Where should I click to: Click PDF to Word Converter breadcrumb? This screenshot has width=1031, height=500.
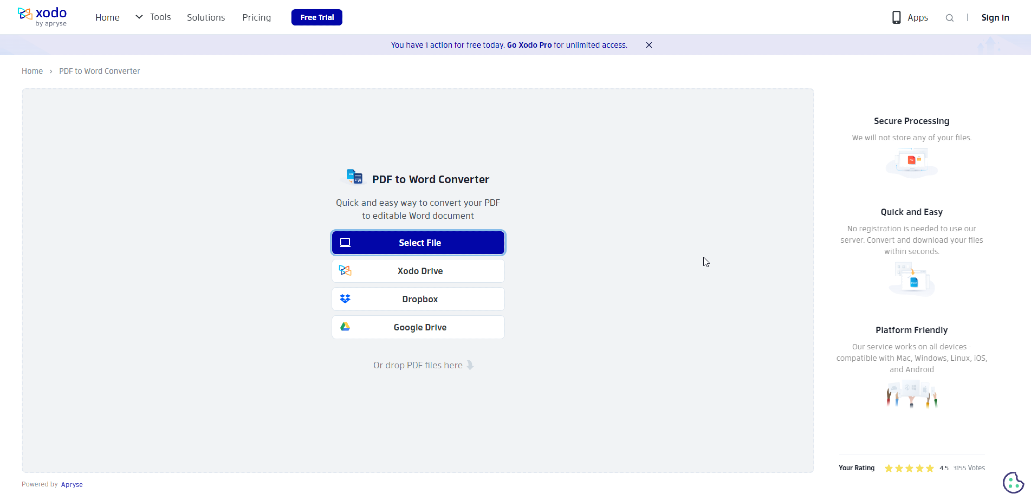100,71
